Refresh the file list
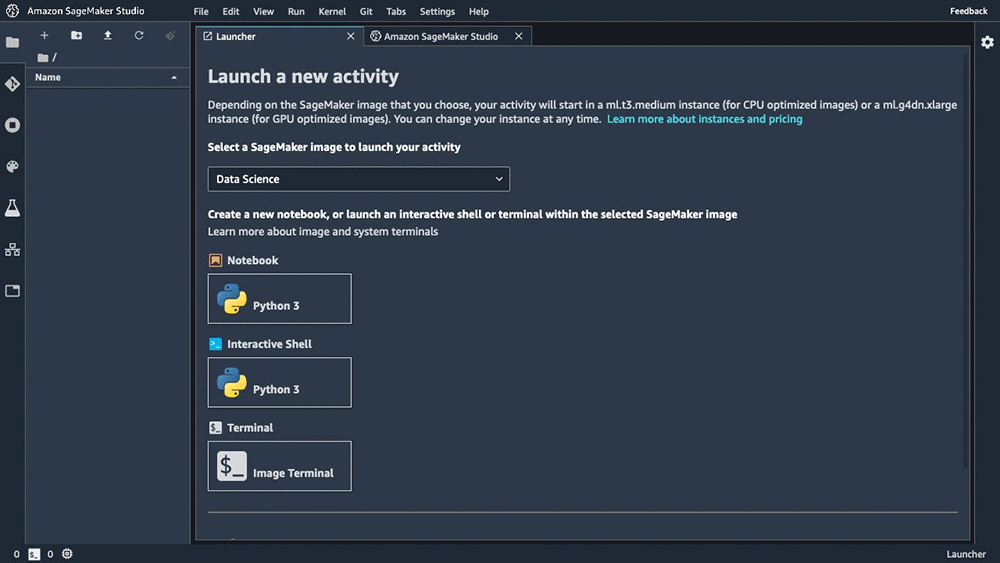This screenshot has width=1000, height=563. 139,35
